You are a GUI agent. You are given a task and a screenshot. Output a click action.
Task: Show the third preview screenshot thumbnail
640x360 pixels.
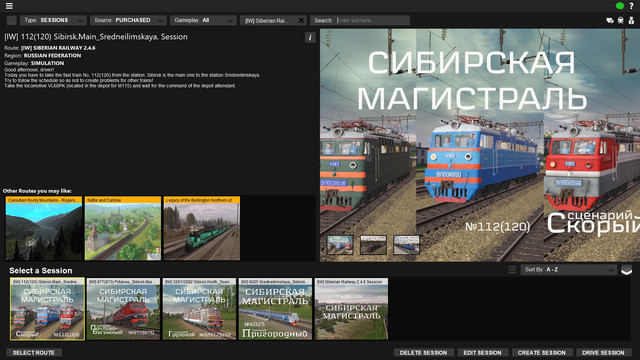pyautogui.click(x=406, y=245)
